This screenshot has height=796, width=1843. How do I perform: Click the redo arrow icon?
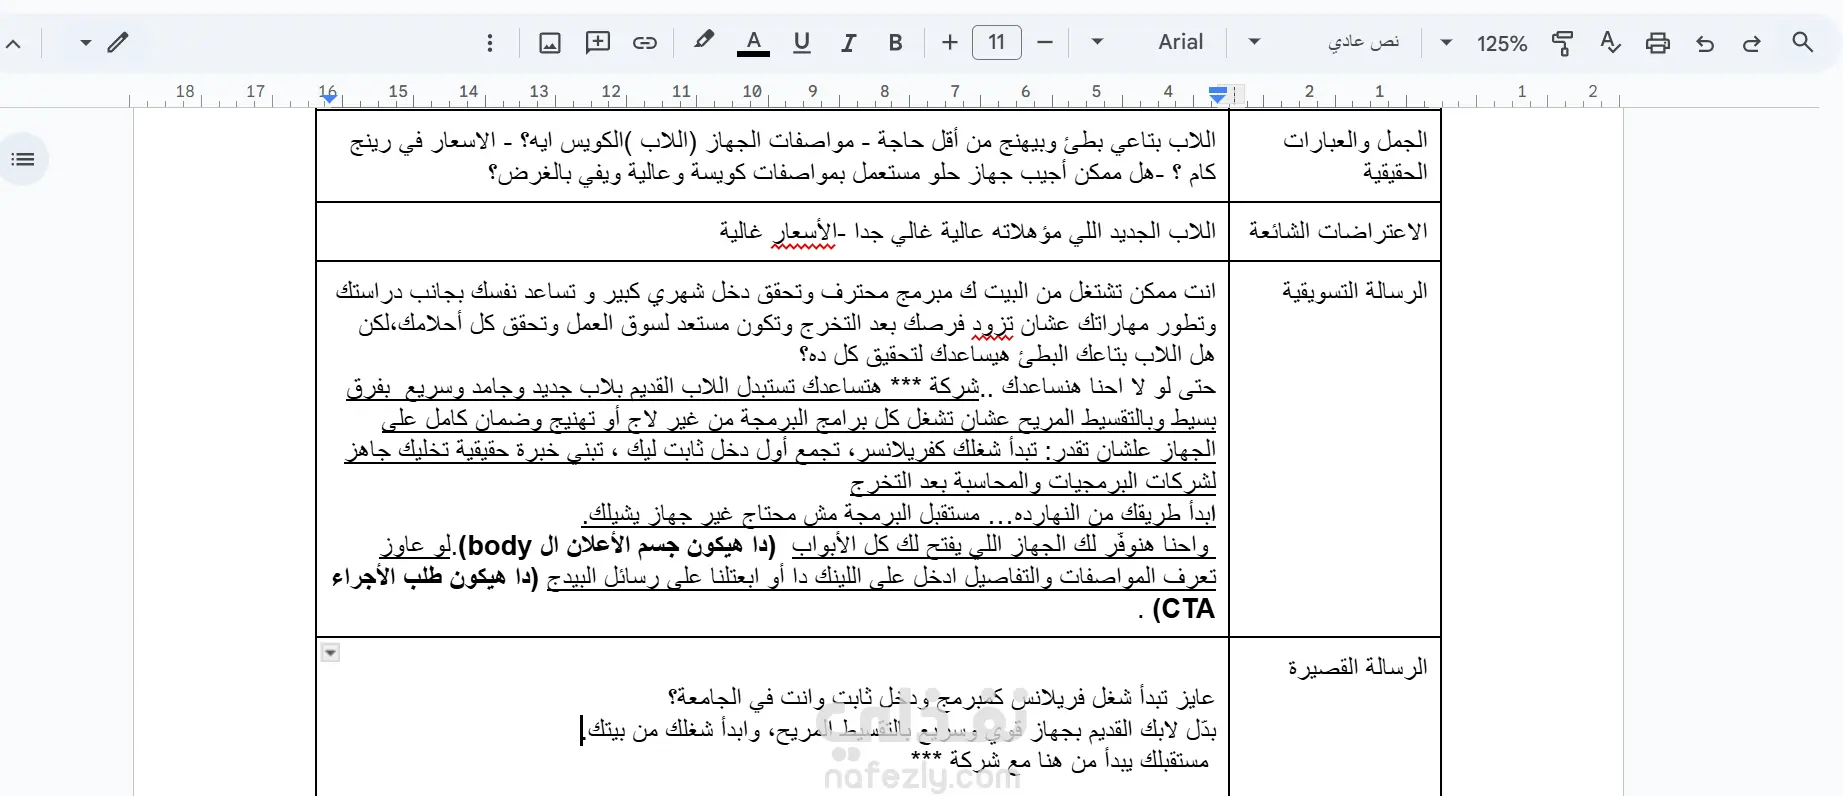(x=1752, y=43)
